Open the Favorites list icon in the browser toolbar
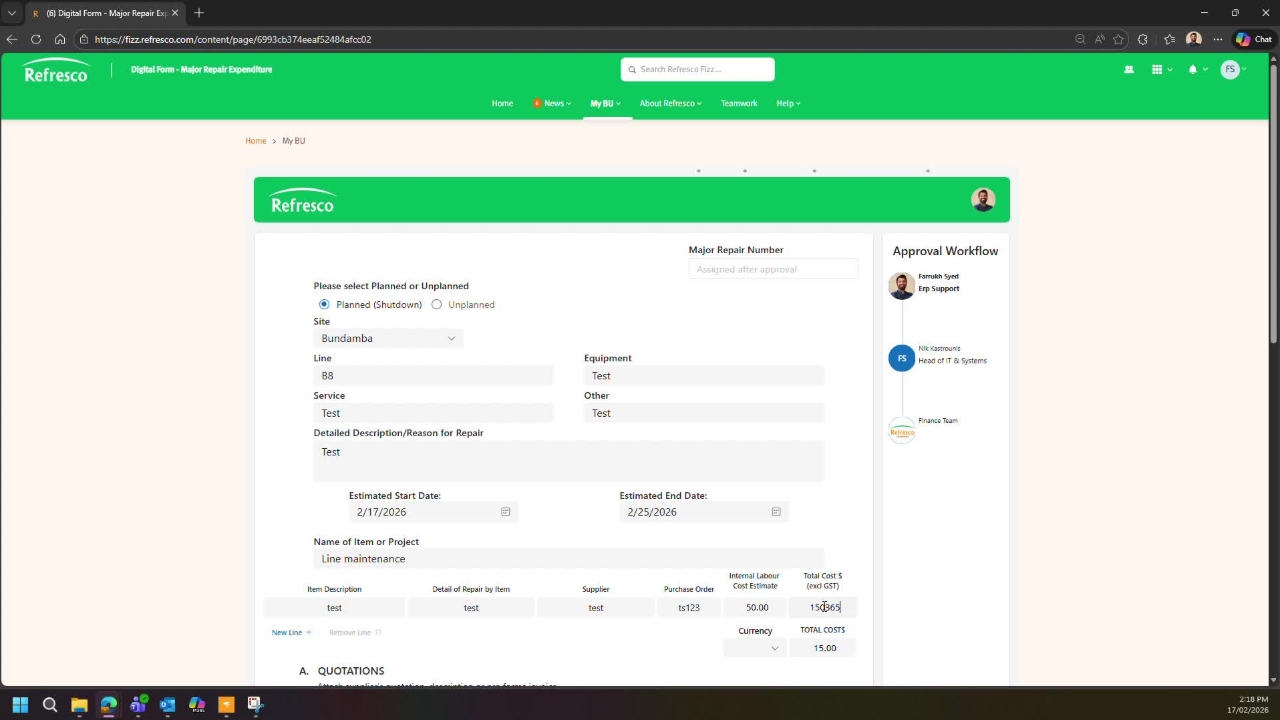The width and height of the screenshot is (1280, 720). 1169,39
